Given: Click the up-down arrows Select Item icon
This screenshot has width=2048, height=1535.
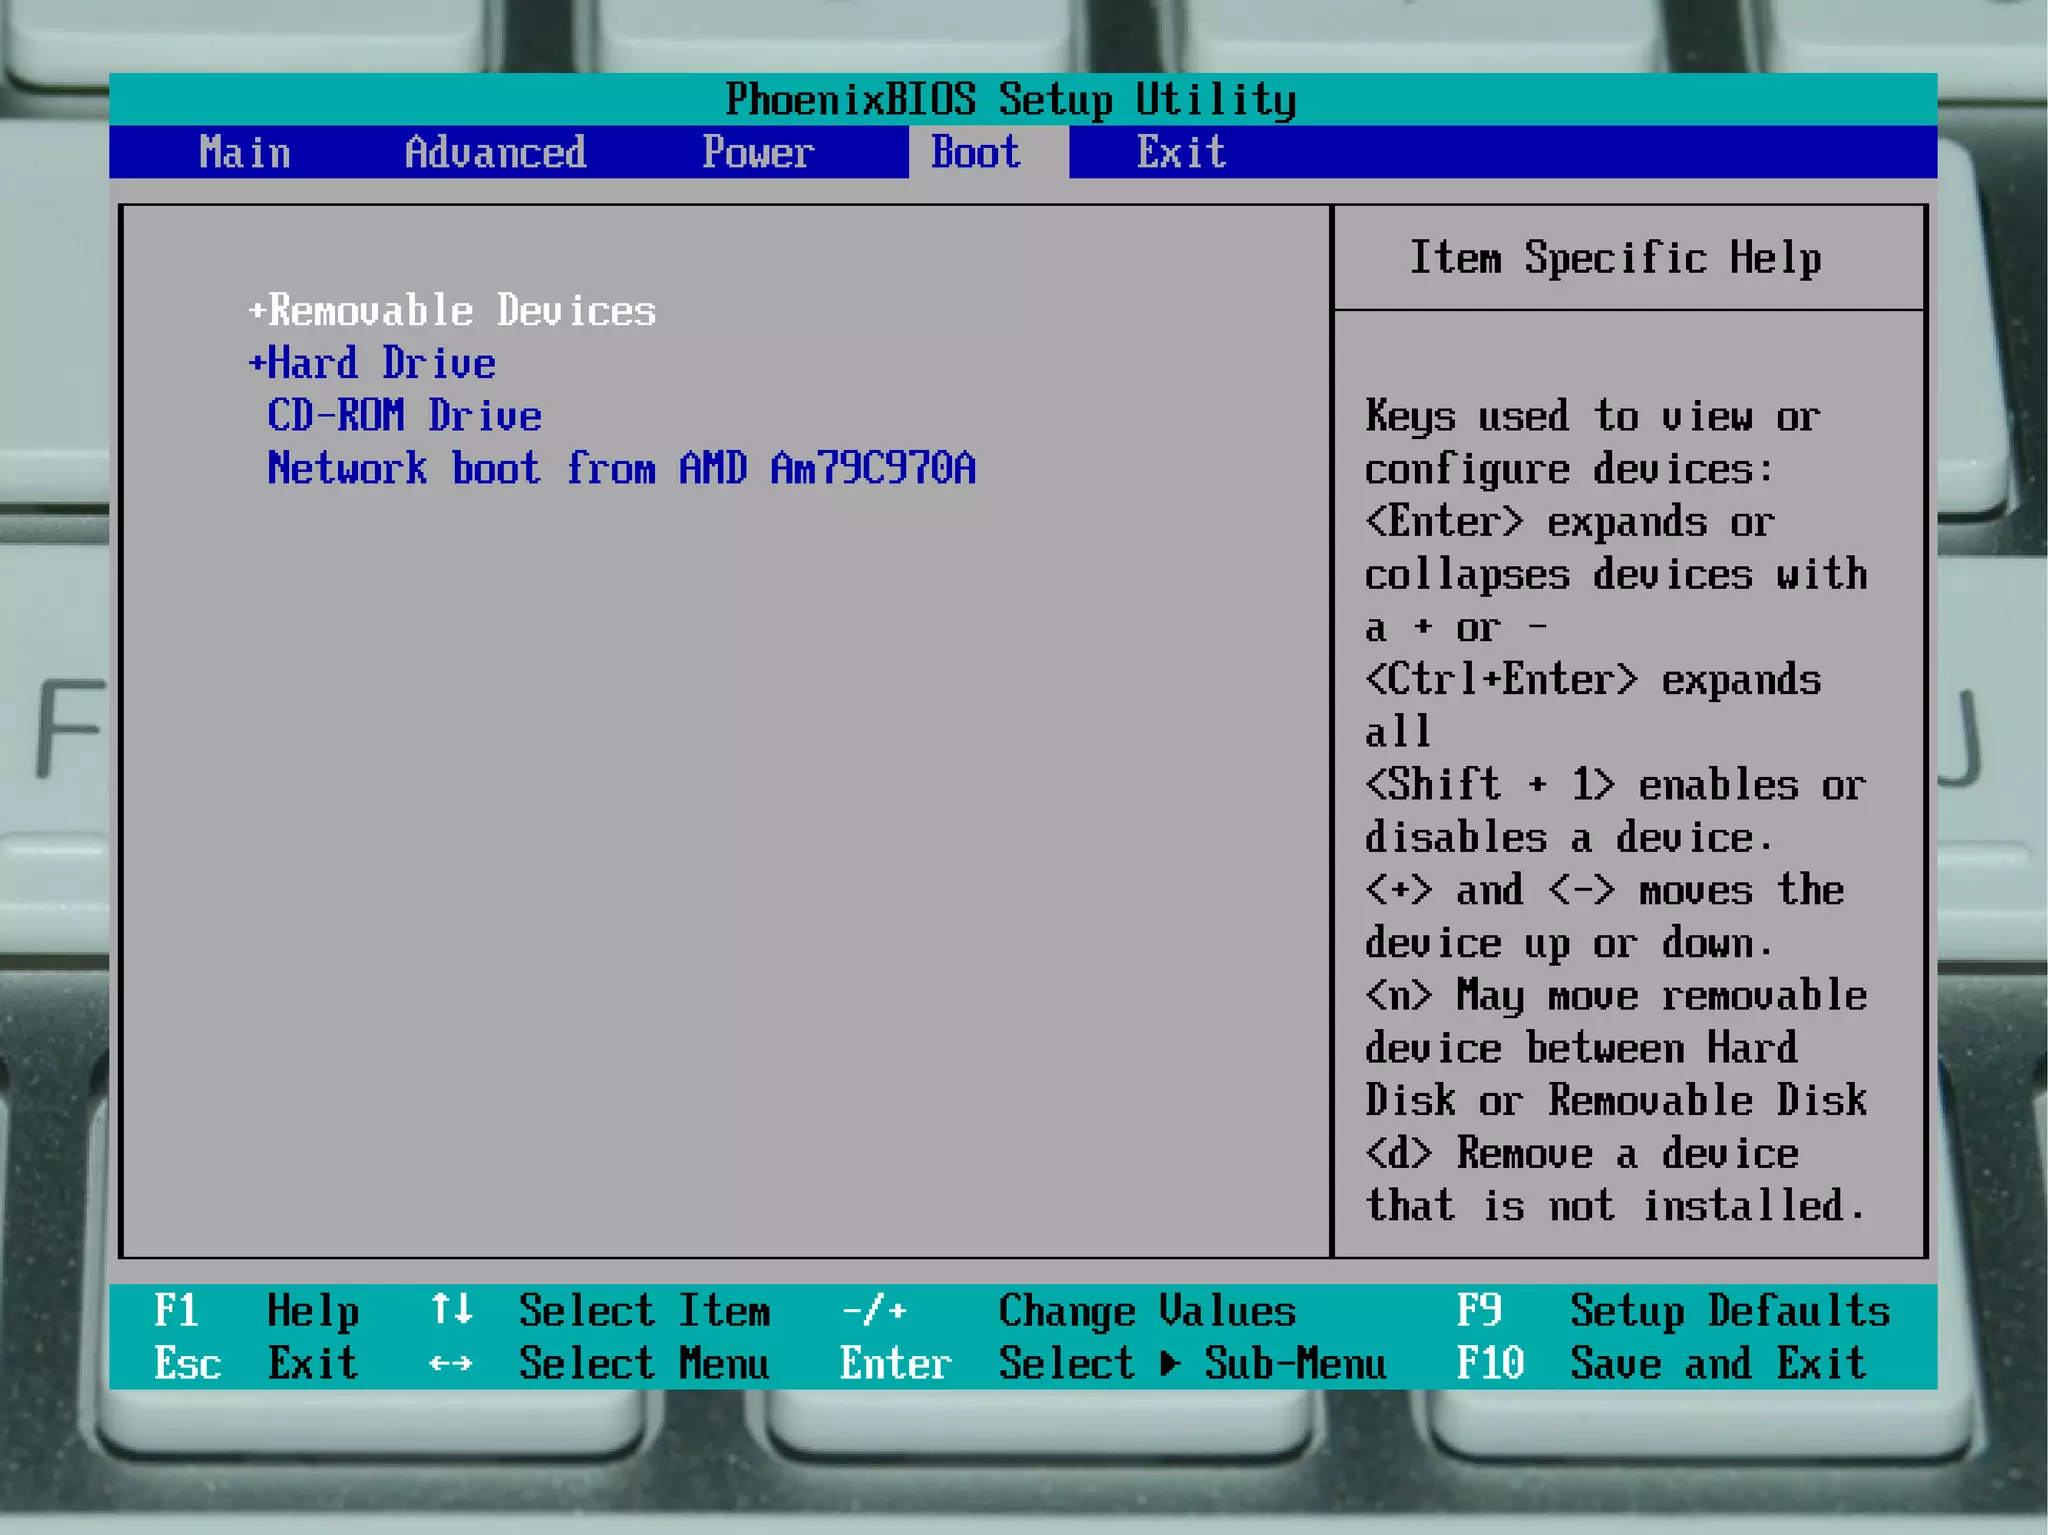Looking at the screenshot, I should pyautogui.click(x=451, y=1308).
